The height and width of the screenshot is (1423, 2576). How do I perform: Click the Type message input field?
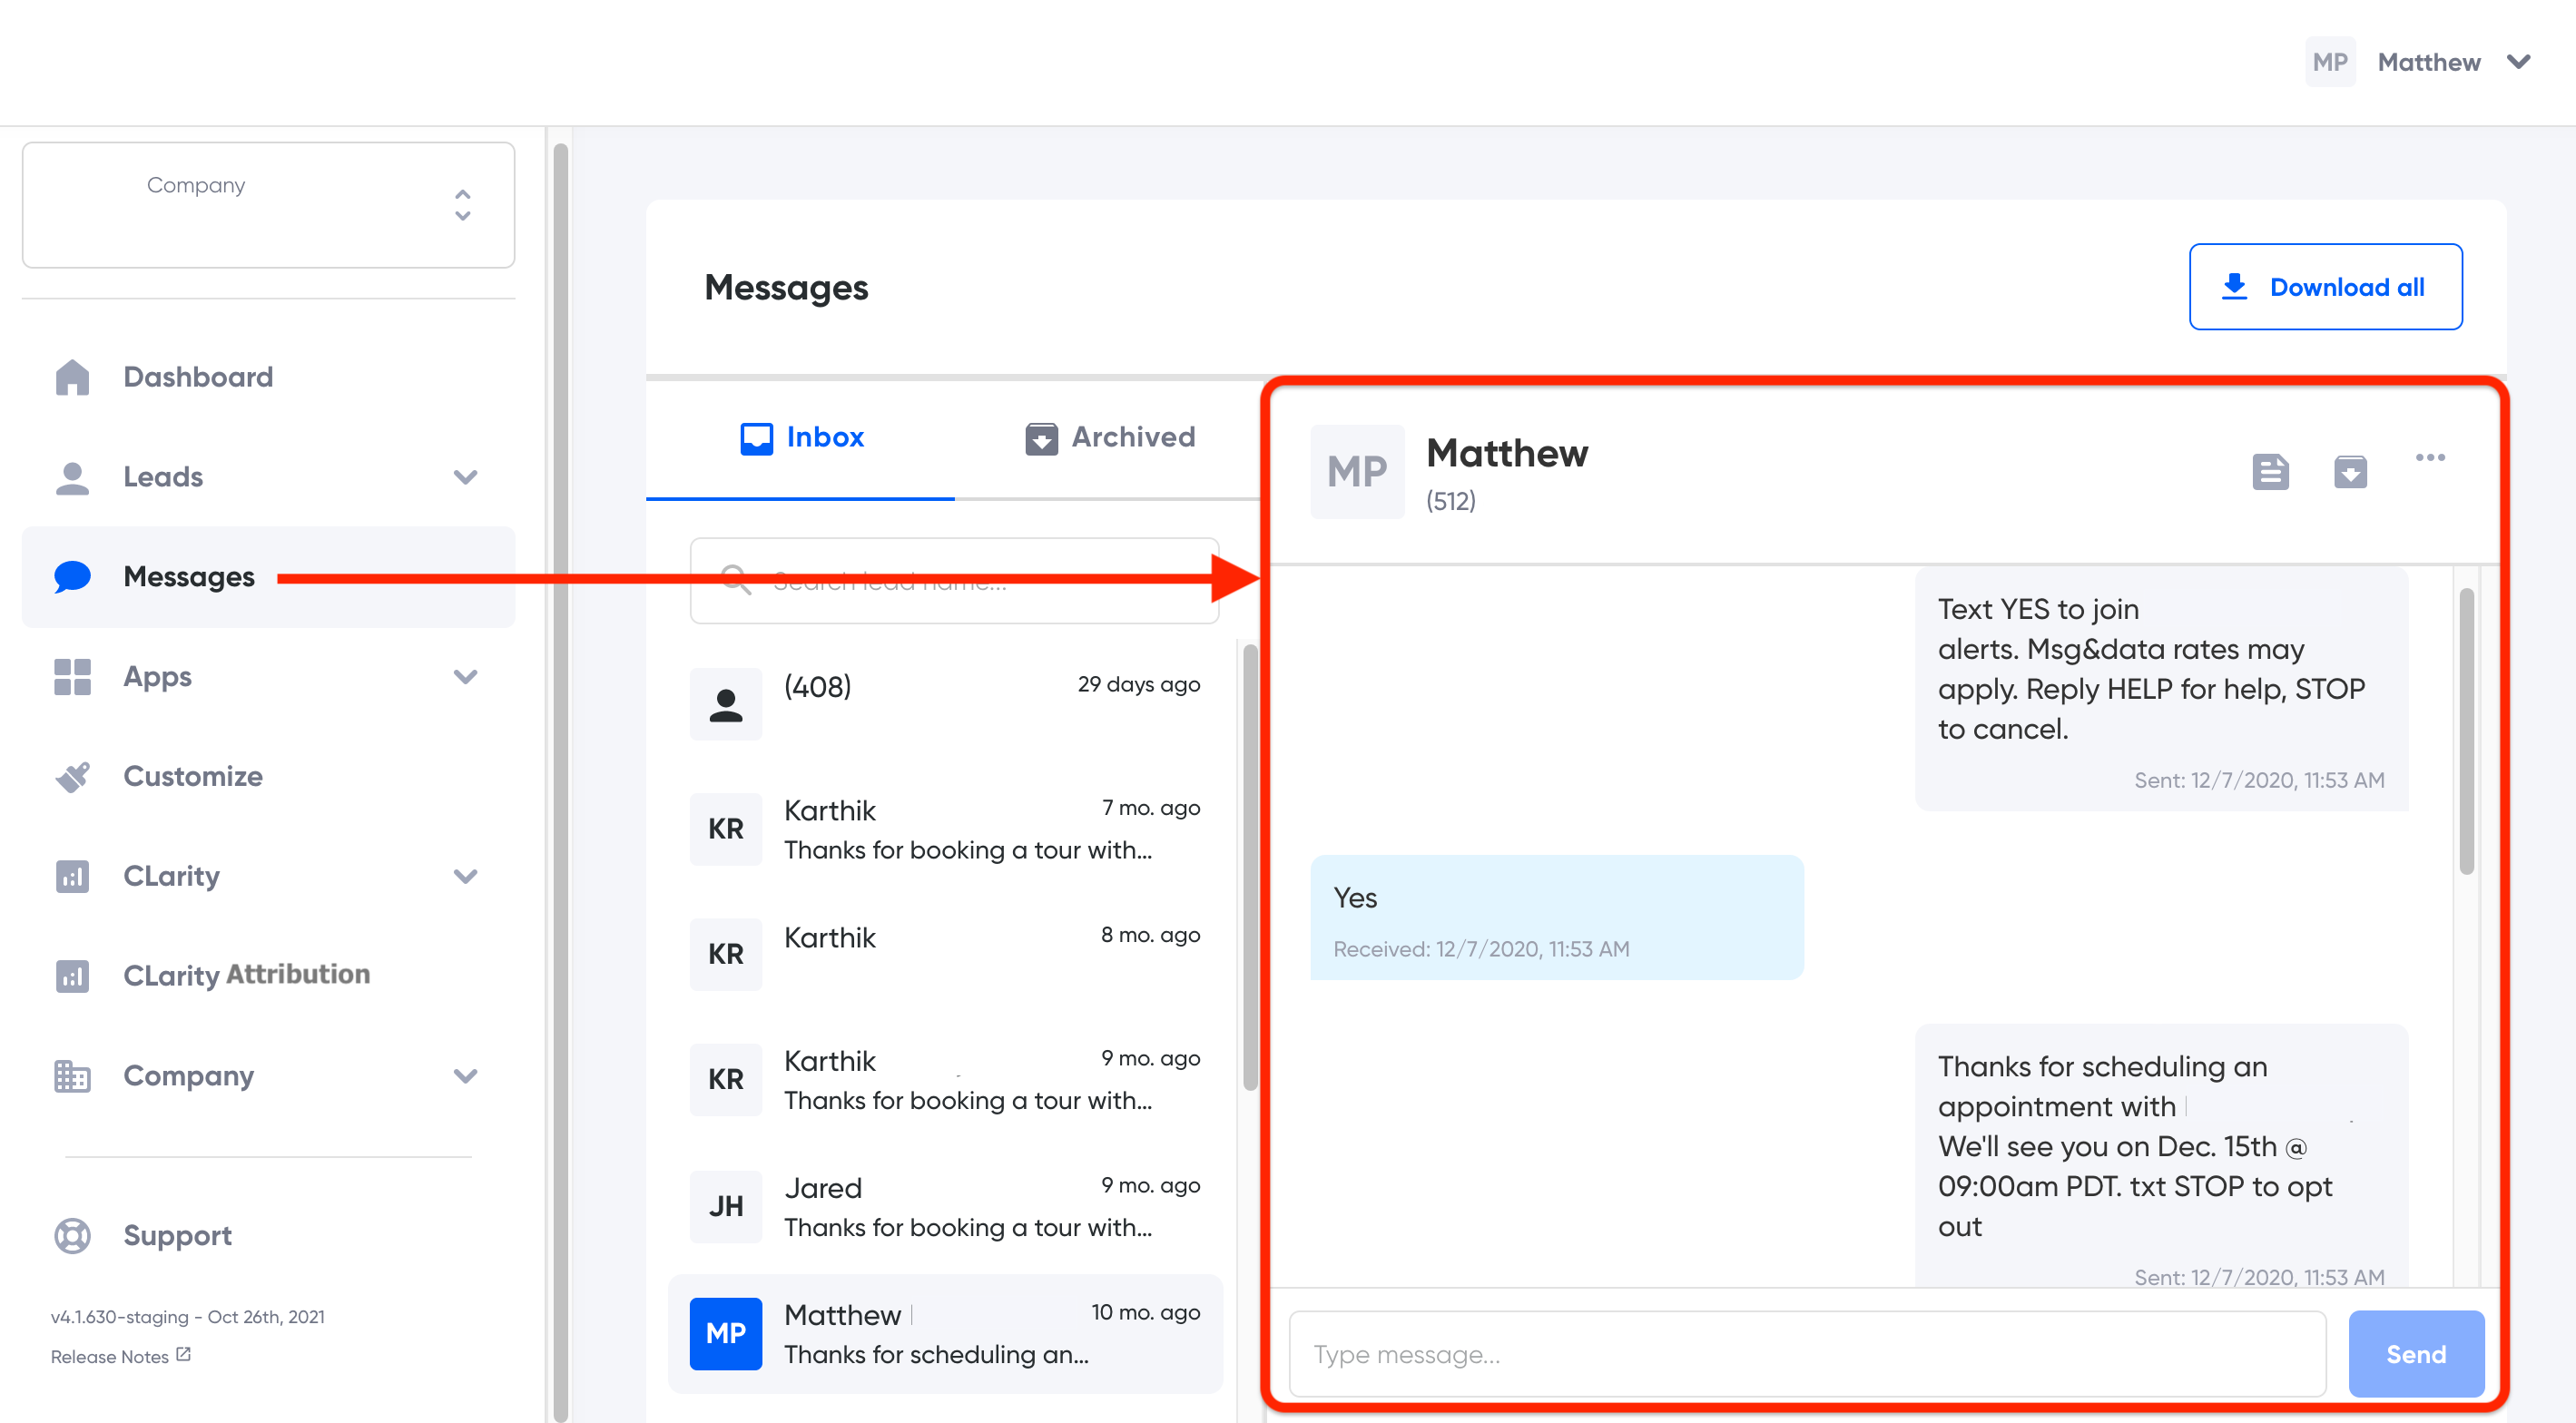(x=1806, y=1354)
